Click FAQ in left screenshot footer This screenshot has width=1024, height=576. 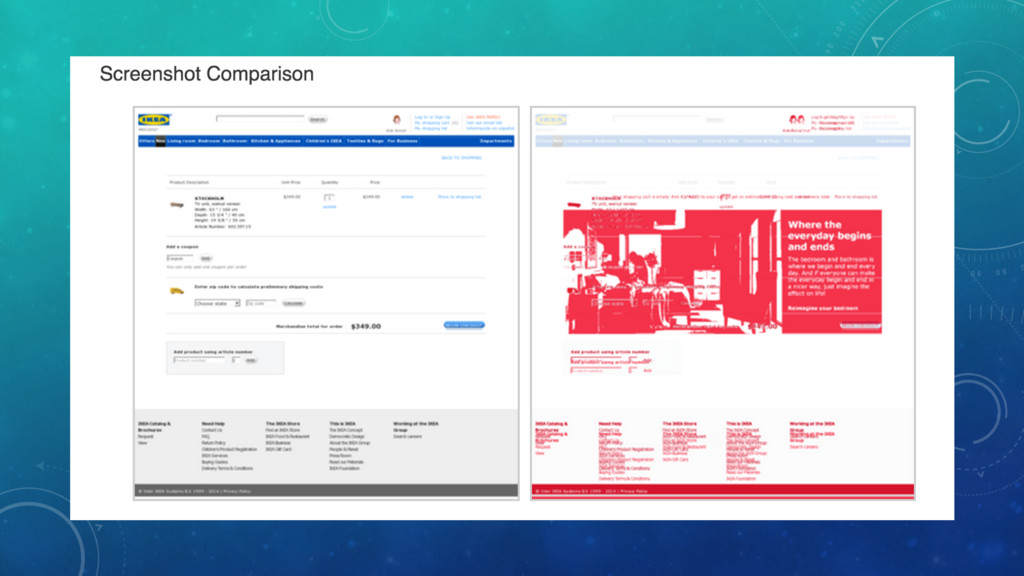click(x=205, y=437)
